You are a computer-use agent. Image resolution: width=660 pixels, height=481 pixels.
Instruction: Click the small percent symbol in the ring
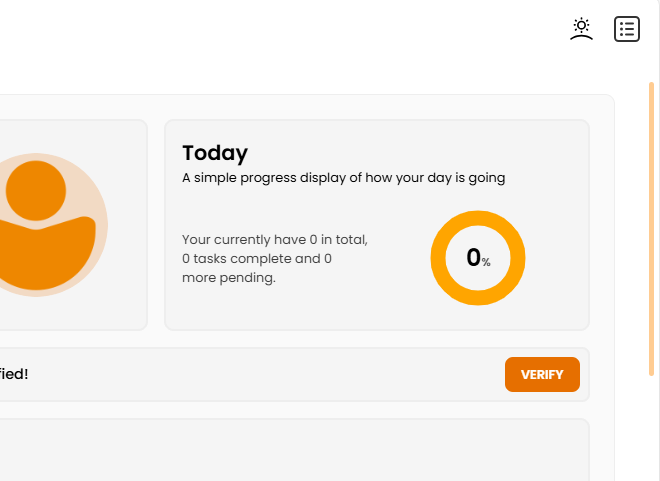(486, 263)
